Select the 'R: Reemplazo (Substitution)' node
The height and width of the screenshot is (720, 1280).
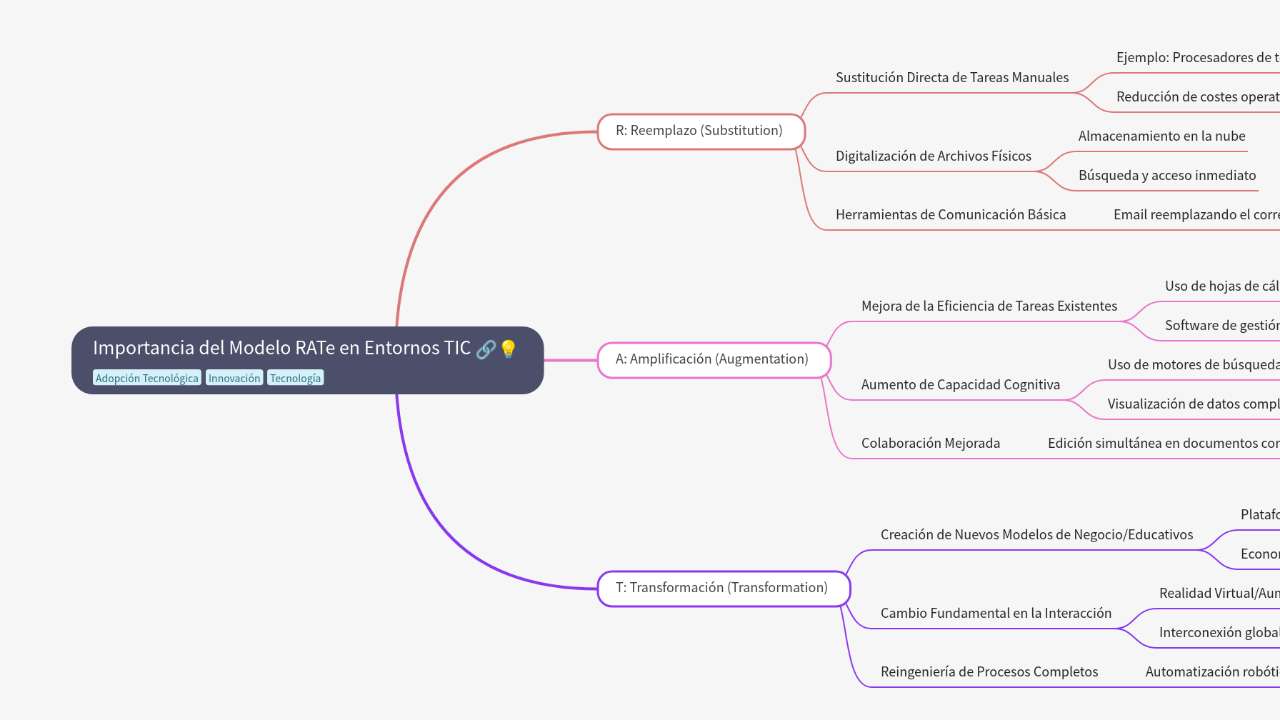tap(699, 131)
